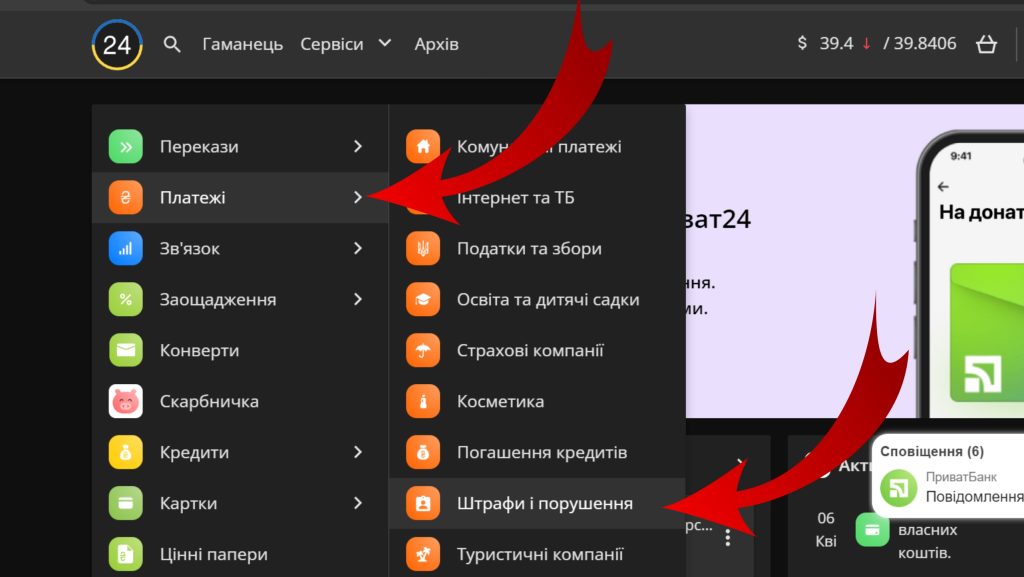
Task: Select the Скарбничка piggy bank icon
Action: [126, 402]
